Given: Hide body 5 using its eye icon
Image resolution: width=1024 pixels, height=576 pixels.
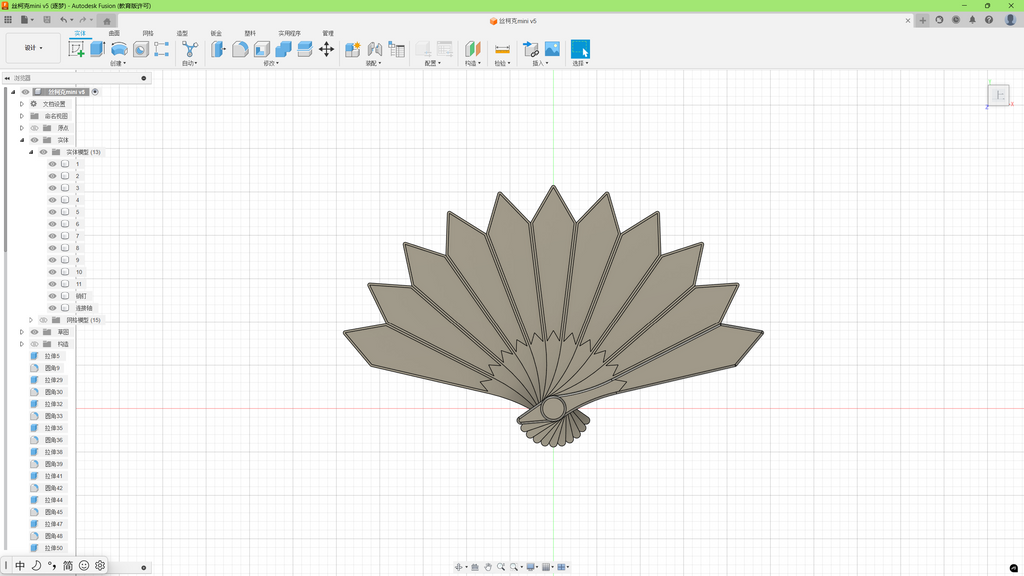Looking at the screenshot, I should (53, 212).
